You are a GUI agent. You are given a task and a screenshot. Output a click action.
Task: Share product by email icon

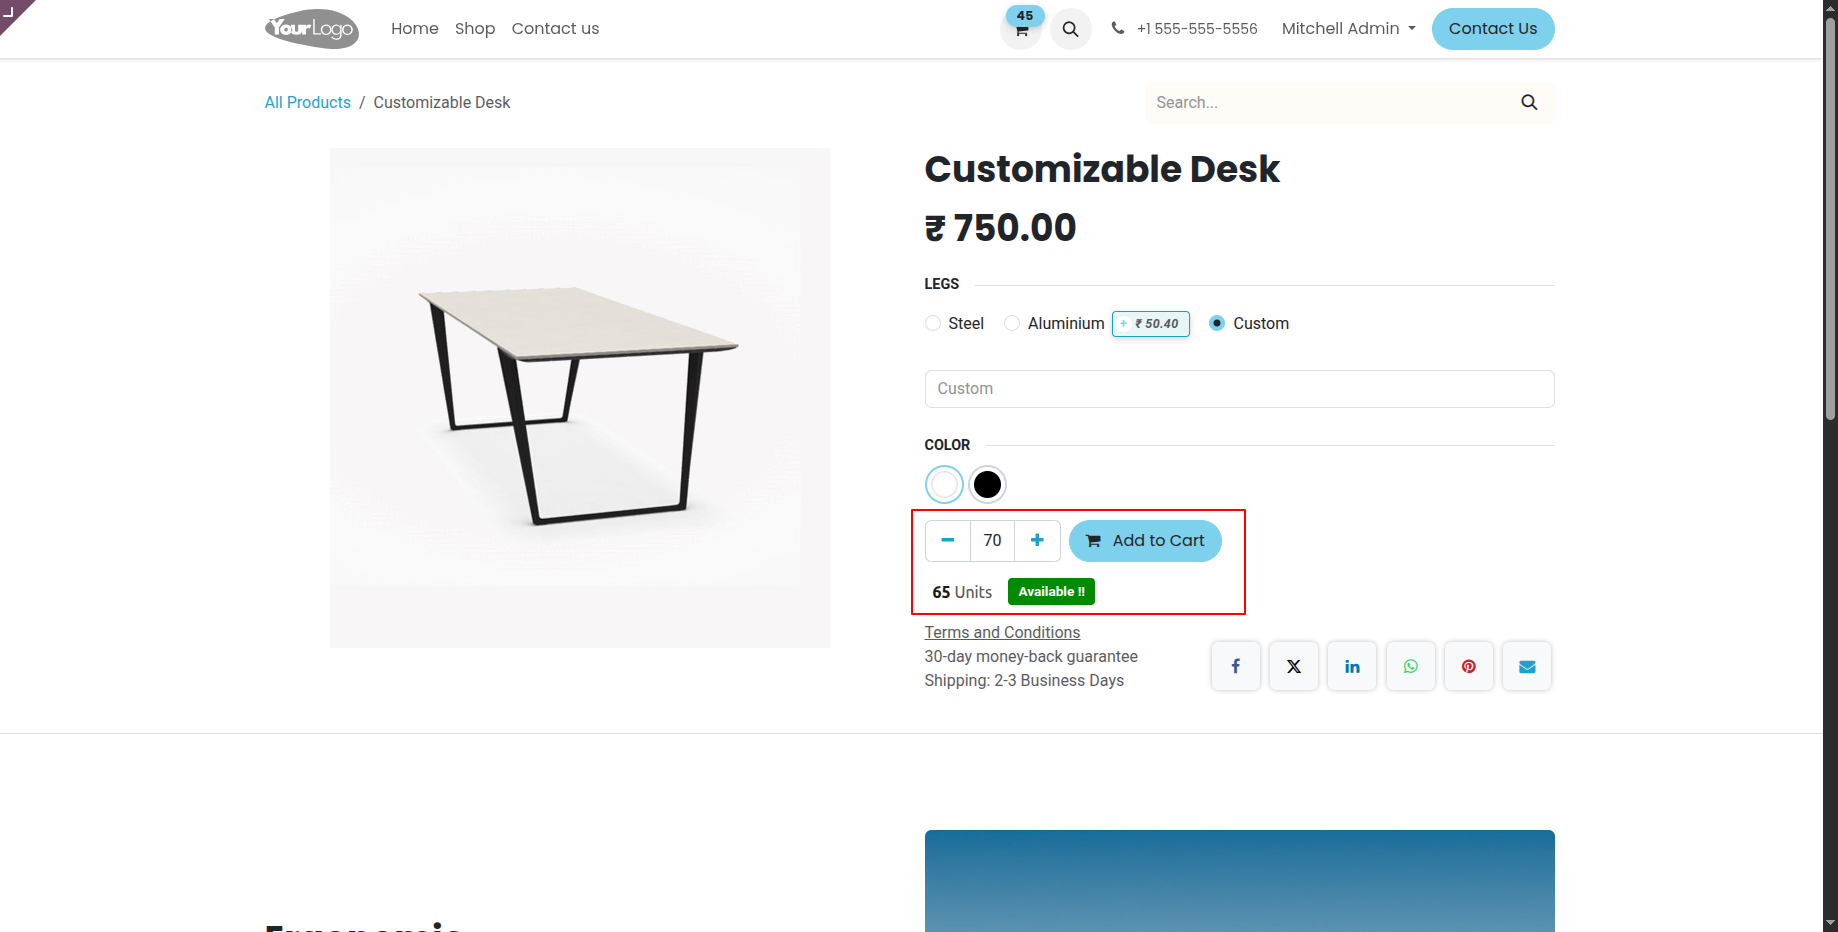point(1527,666)
